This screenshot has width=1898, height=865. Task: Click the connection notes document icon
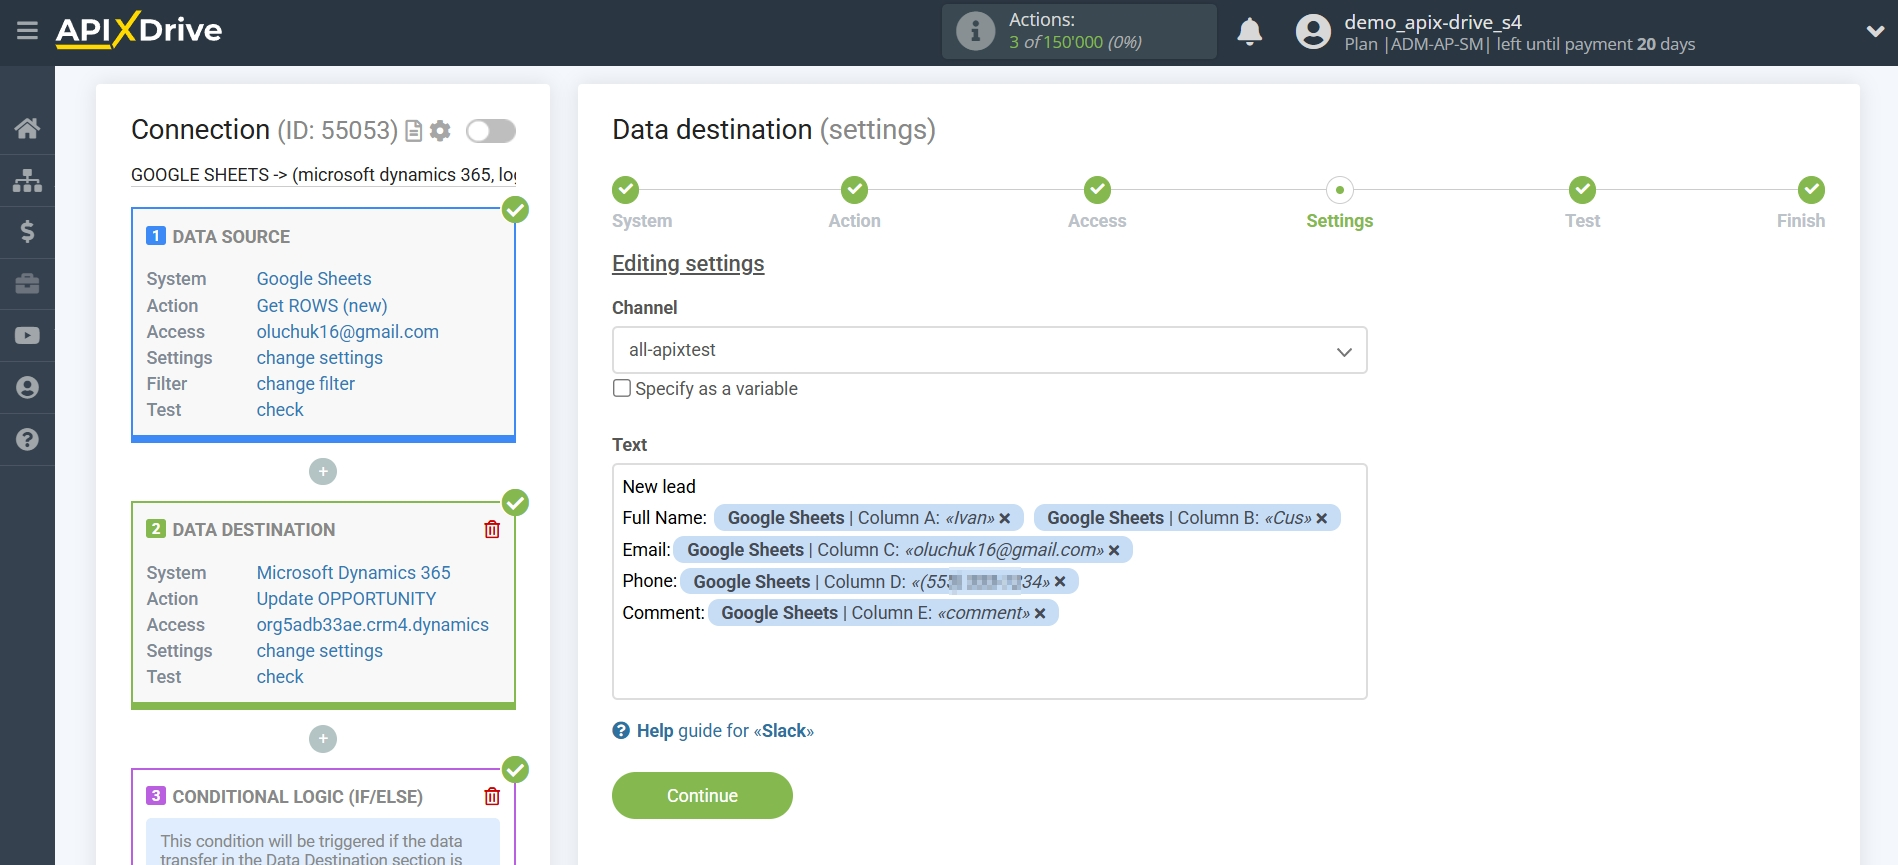[x=414, y=131]
